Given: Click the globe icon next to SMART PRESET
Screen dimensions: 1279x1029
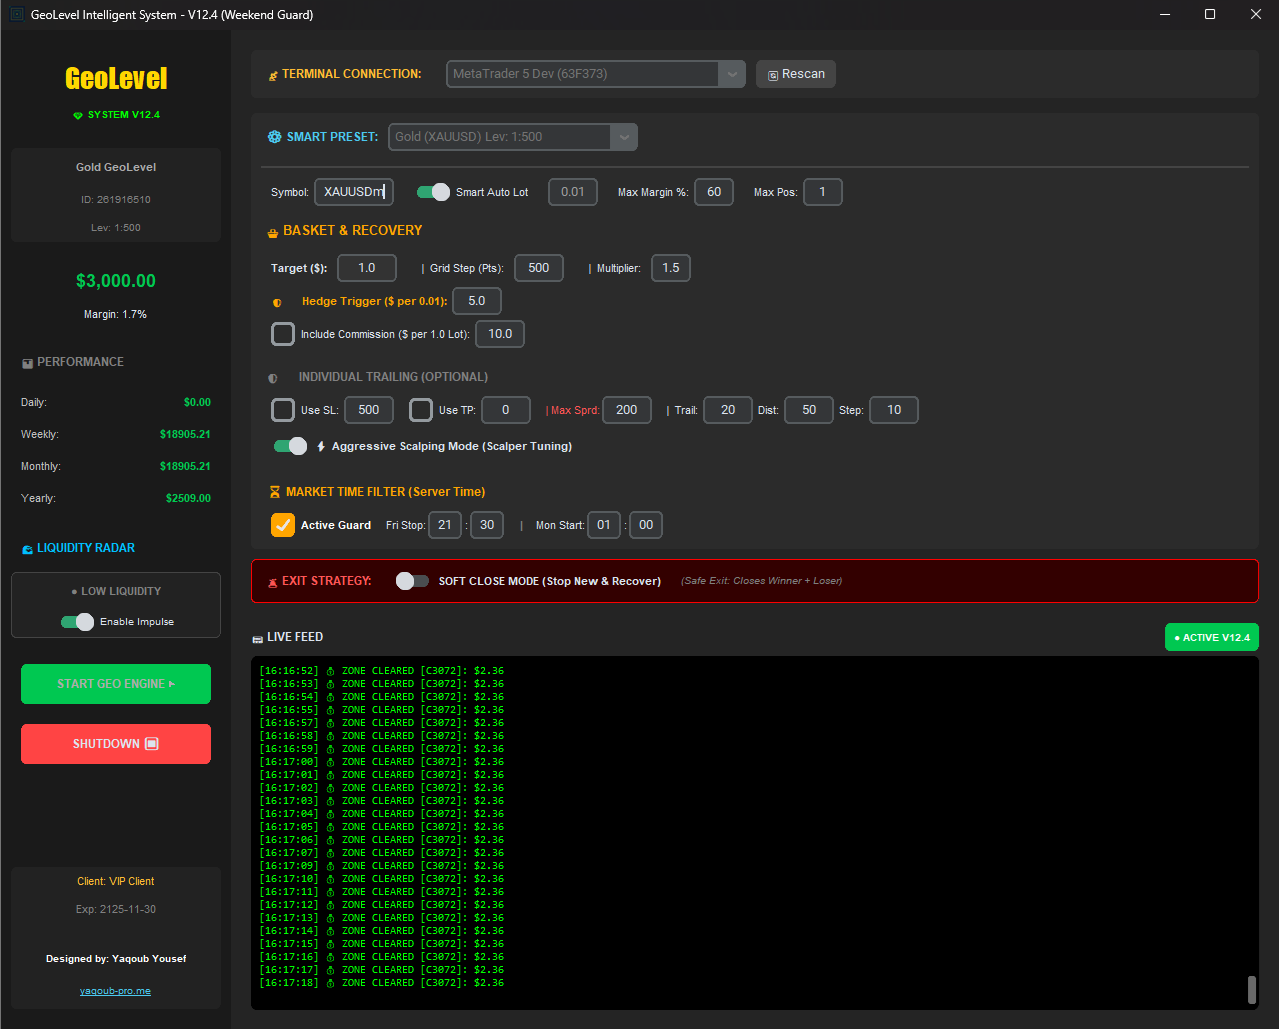Looking at the screenshot, I should [x=274, y=137].
